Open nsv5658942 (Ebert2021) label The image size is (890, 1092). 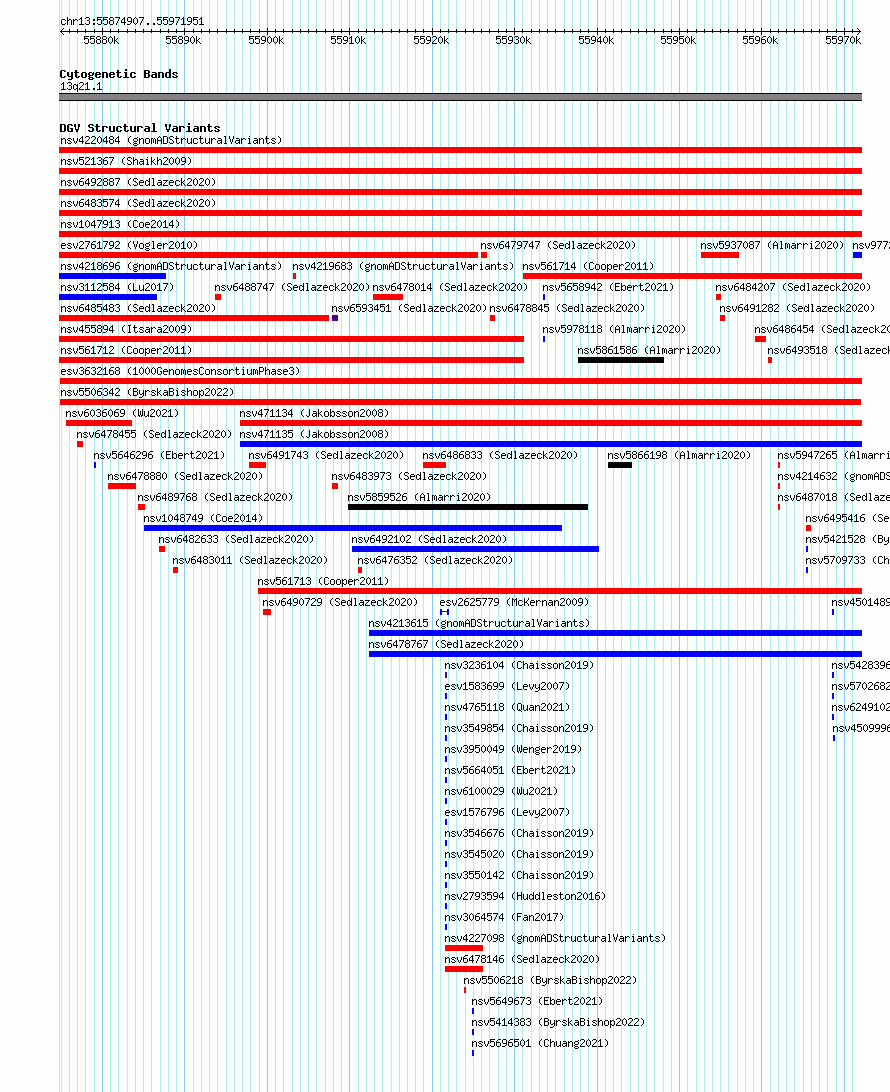pos(609,287)
